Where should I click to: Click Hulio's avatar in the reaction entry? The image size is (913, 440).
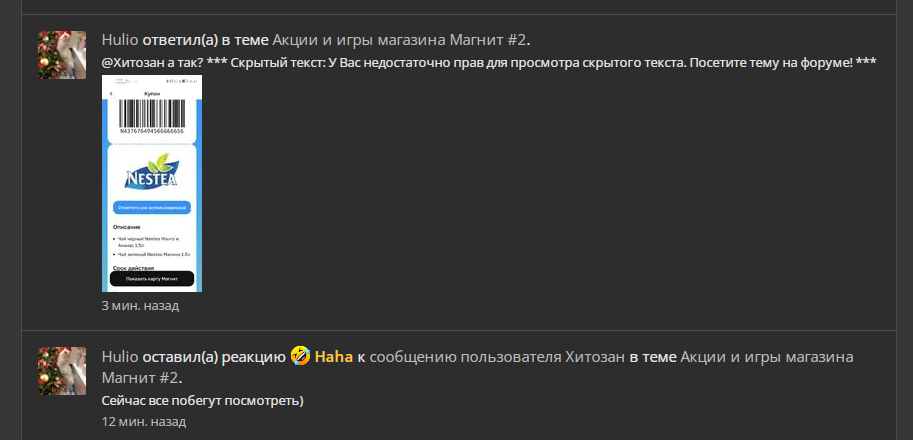pyautogui.click(x=62, y=371)
